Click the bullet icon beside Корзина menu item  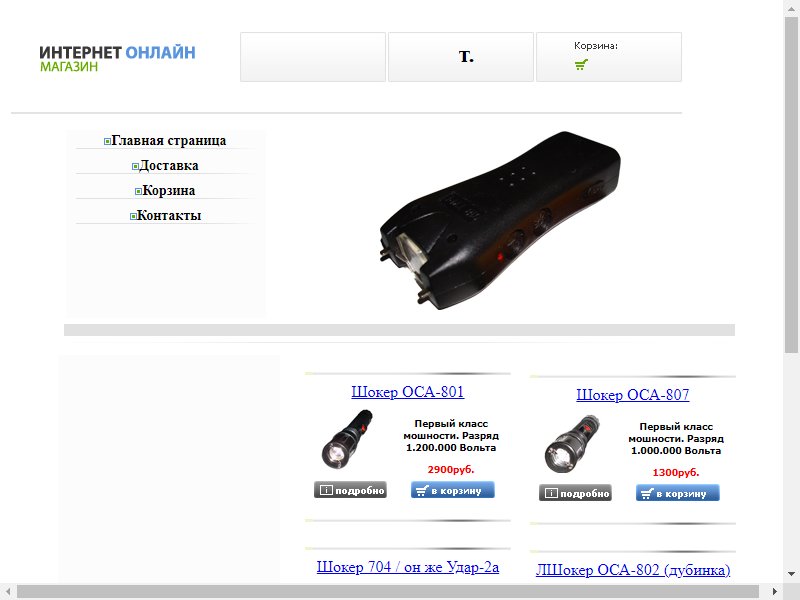click(138, 191)
